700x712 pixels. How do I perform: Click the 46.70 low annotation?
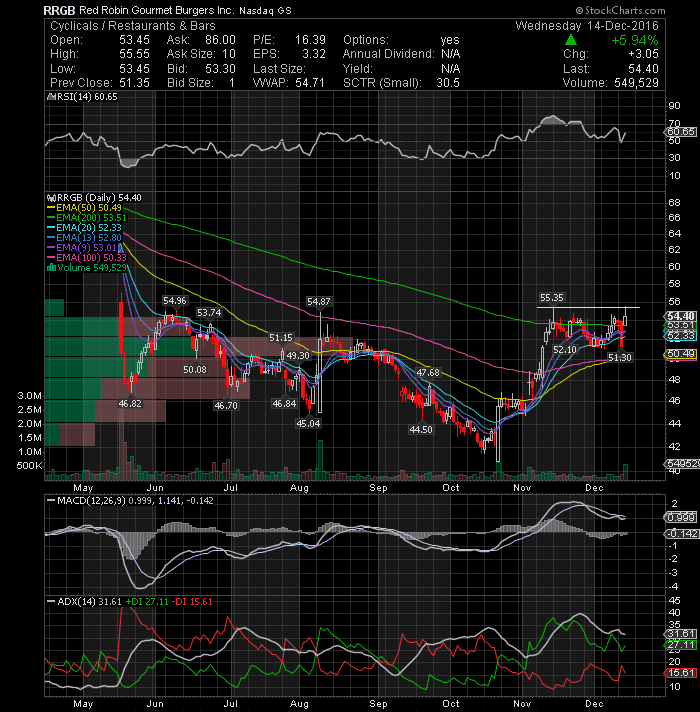pos(226,405)
